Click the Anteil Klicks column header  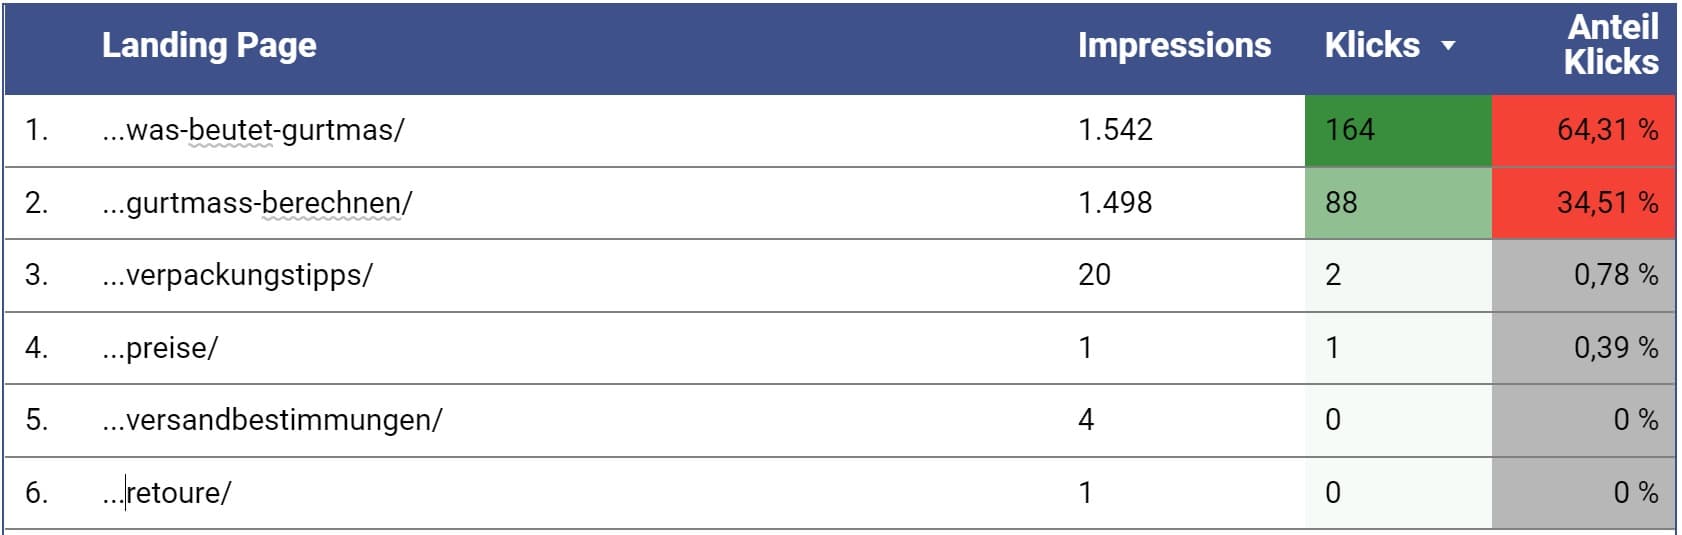[x=1611, y=45]
